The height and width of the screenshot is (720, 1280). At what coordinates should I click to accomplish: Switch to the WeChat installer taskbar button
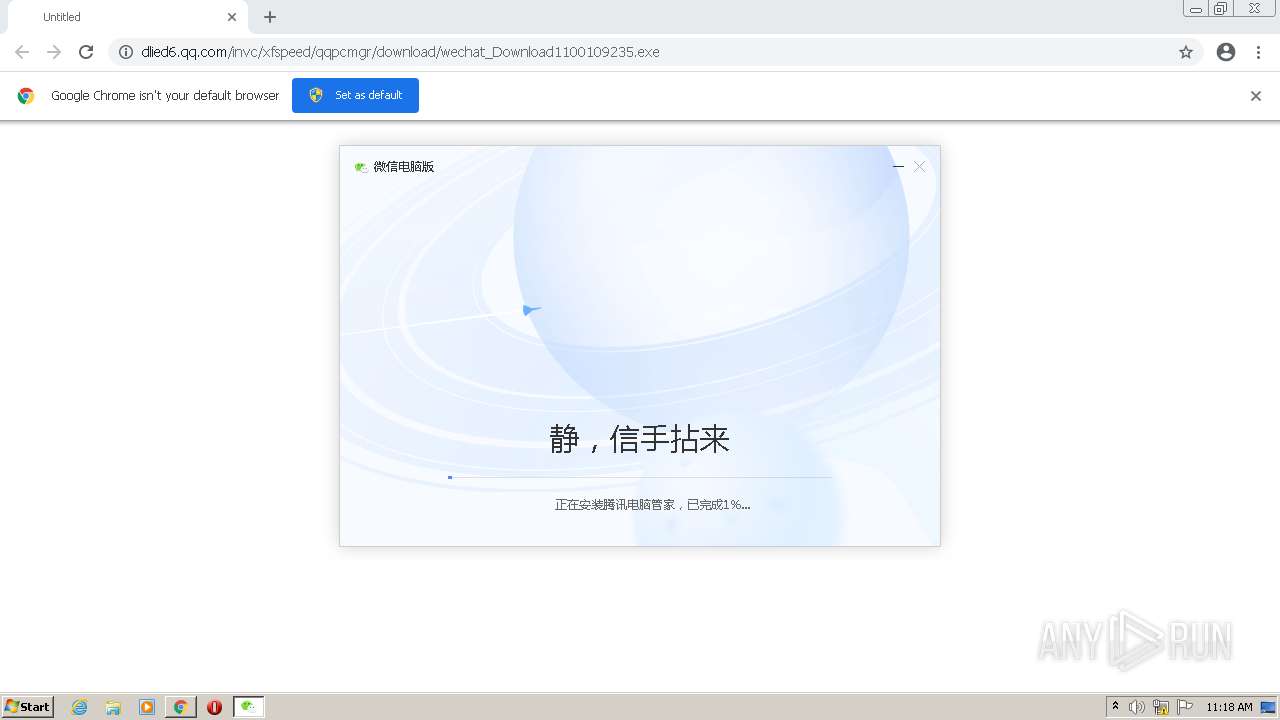[x=249, y=707]
